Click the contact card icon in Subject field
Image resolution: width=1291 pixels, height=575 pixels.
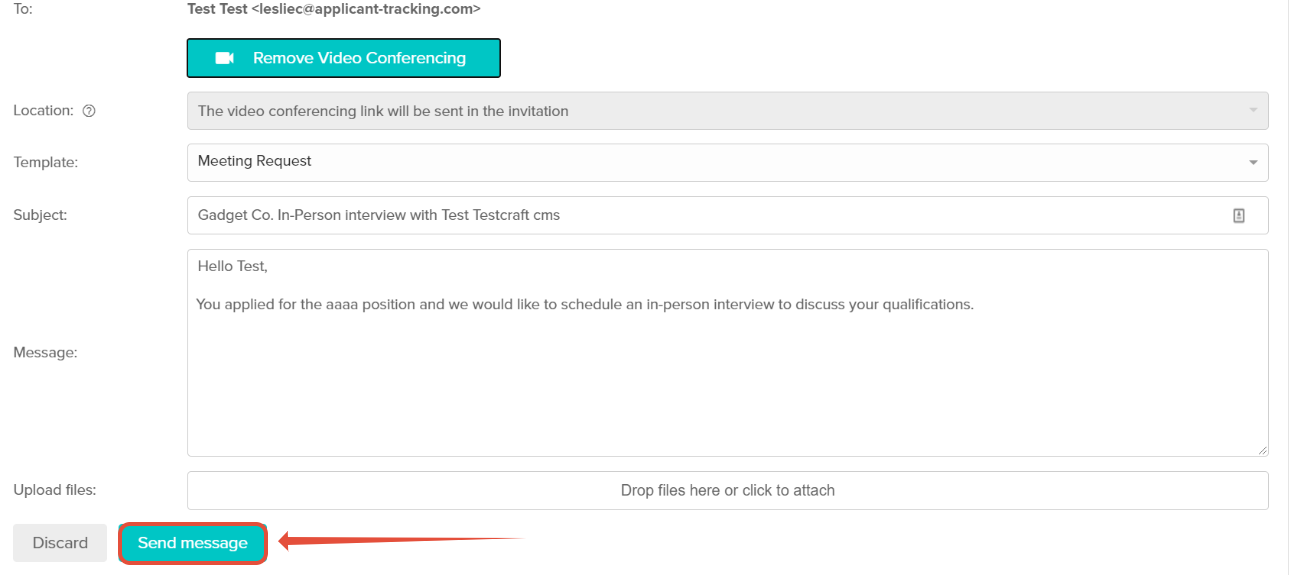pos(1239,215)
